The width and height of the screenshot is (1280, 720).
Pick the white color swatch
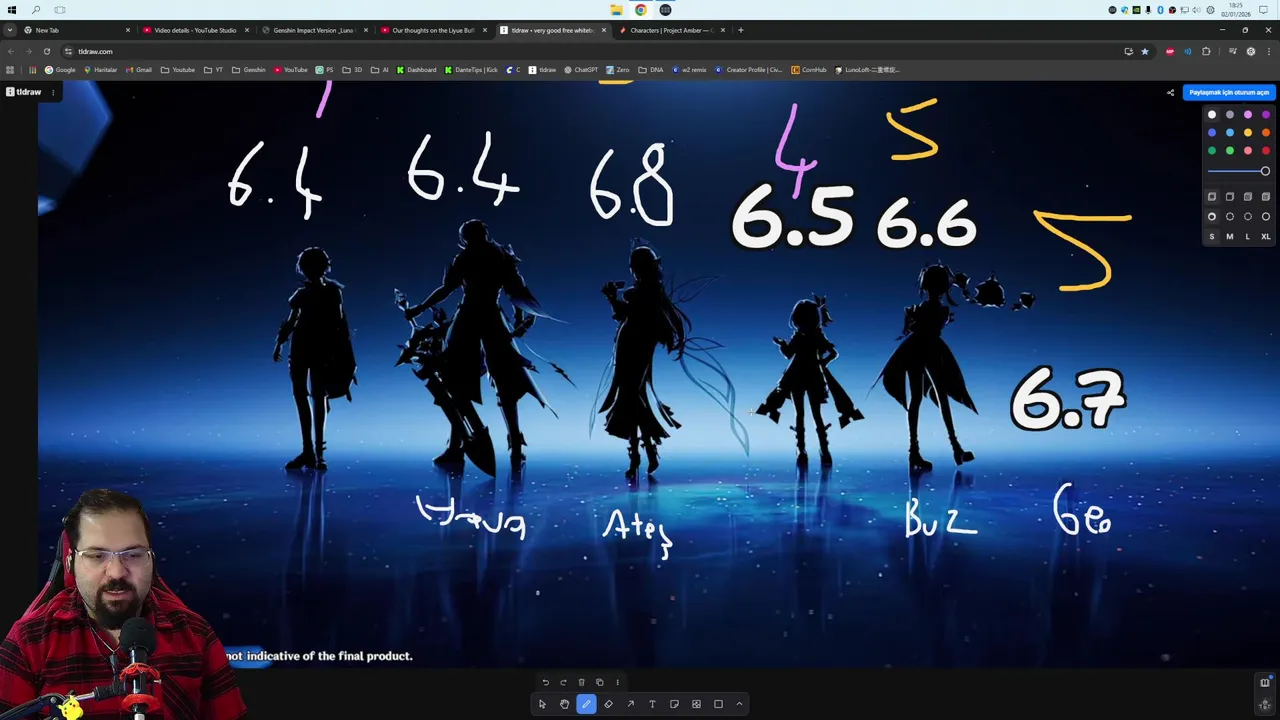click(1212, 115)
